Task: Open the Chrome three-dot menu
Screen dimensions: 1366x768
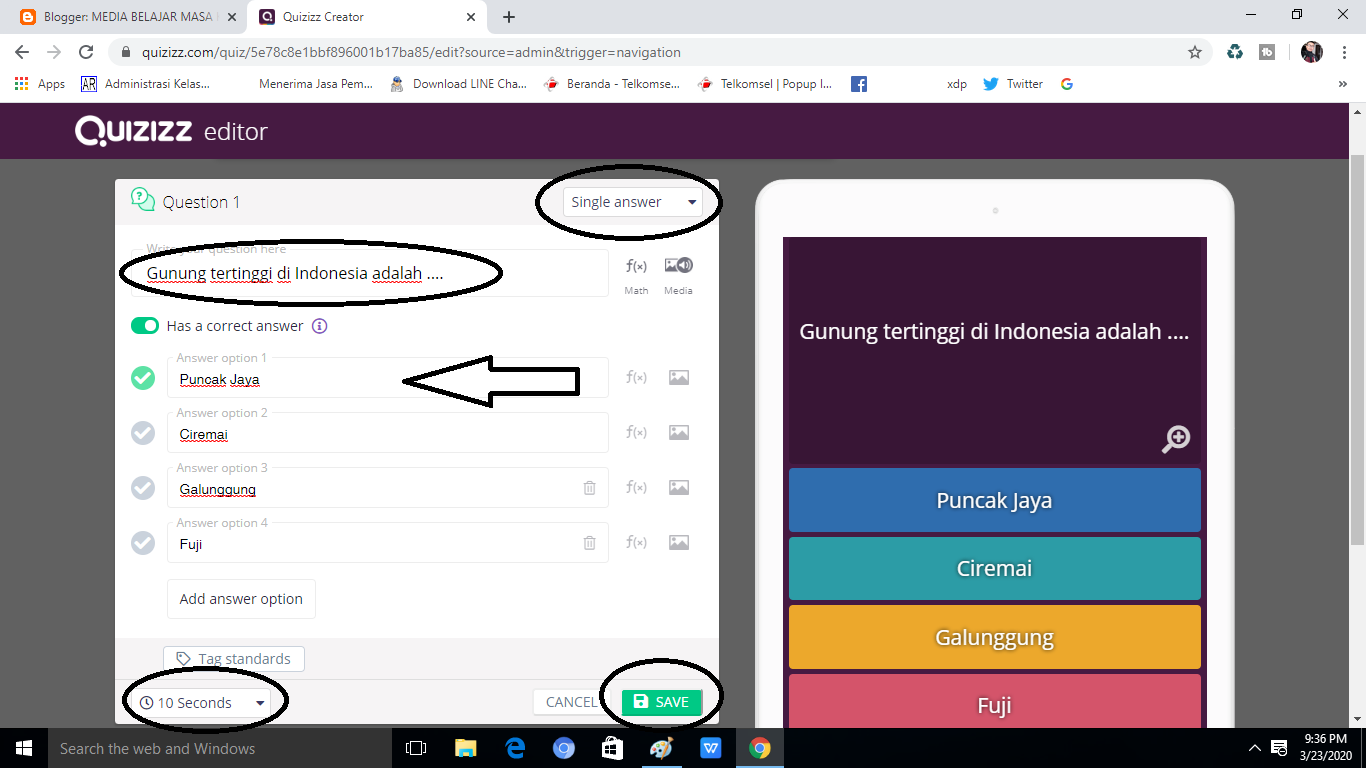Action: click(x=1345, y=51)
